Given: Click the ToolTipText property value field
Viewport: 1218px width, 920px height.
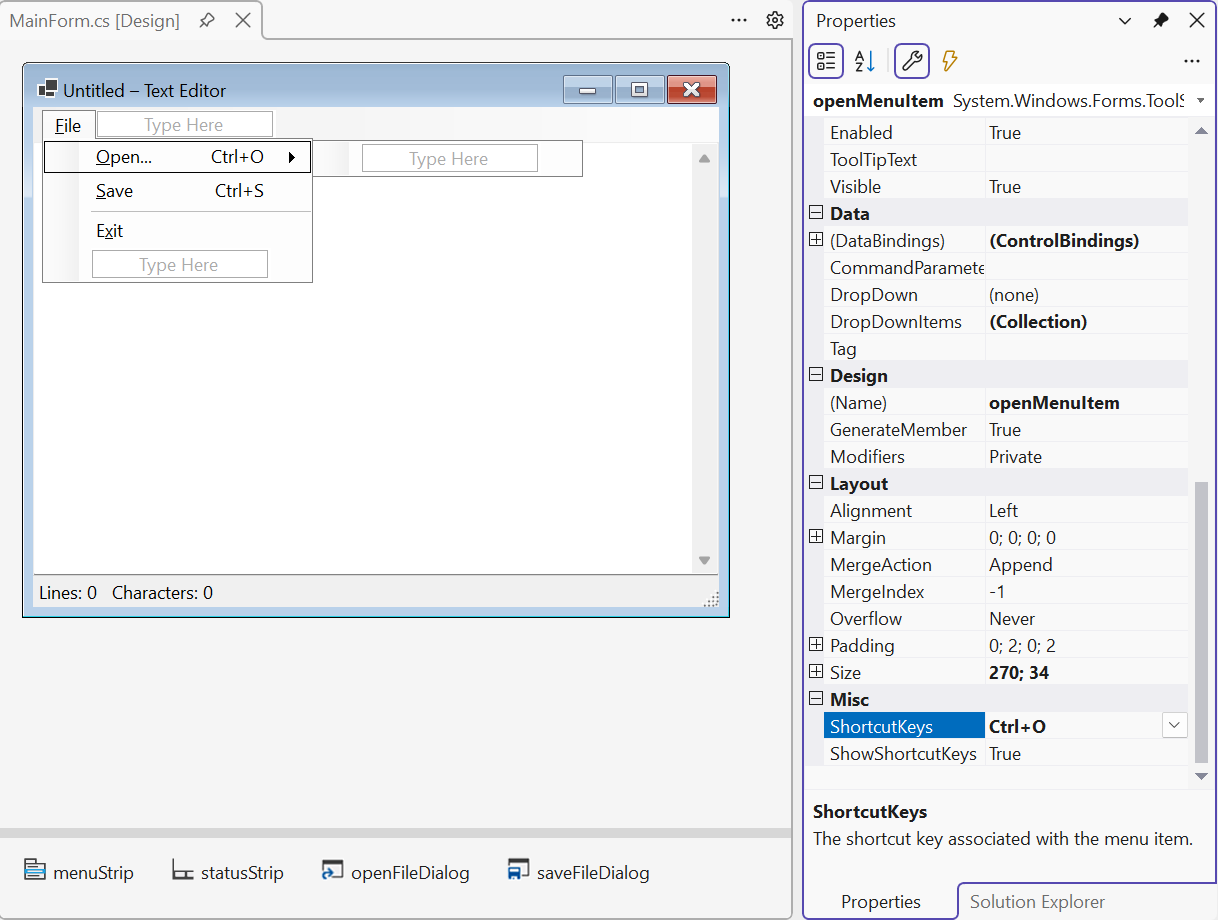Looking at the screenshot, I should click(1087, 159).
